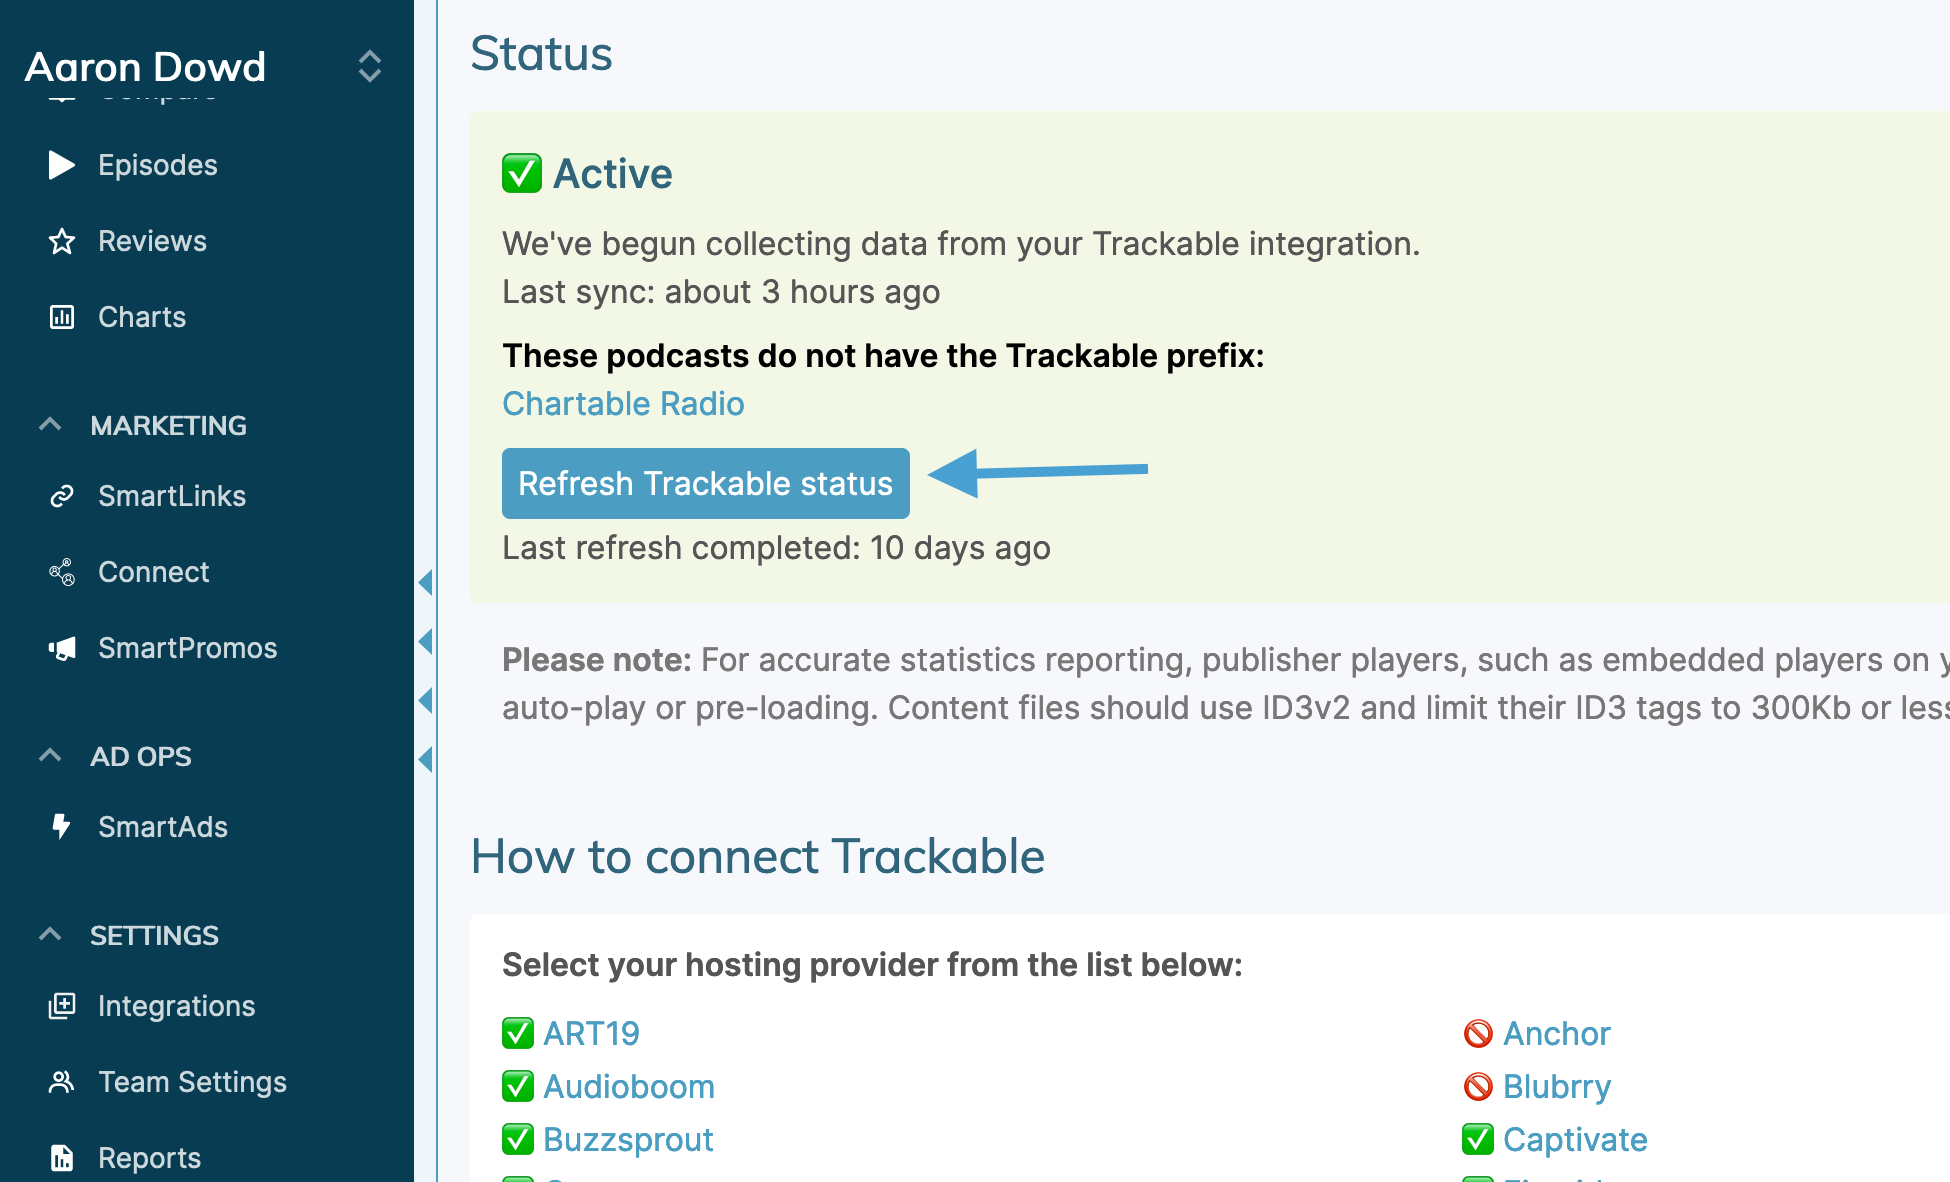The image size is (1950, 1182).
Task: Collapse the AD OPS sidebar section
Action: [50, 756]
